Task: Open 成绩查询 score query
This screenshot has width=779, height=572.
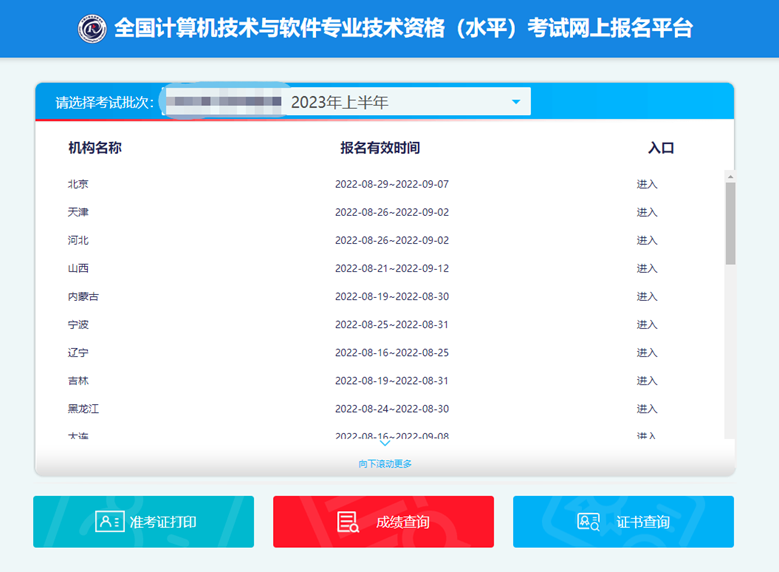Action: tap(383, 521)
